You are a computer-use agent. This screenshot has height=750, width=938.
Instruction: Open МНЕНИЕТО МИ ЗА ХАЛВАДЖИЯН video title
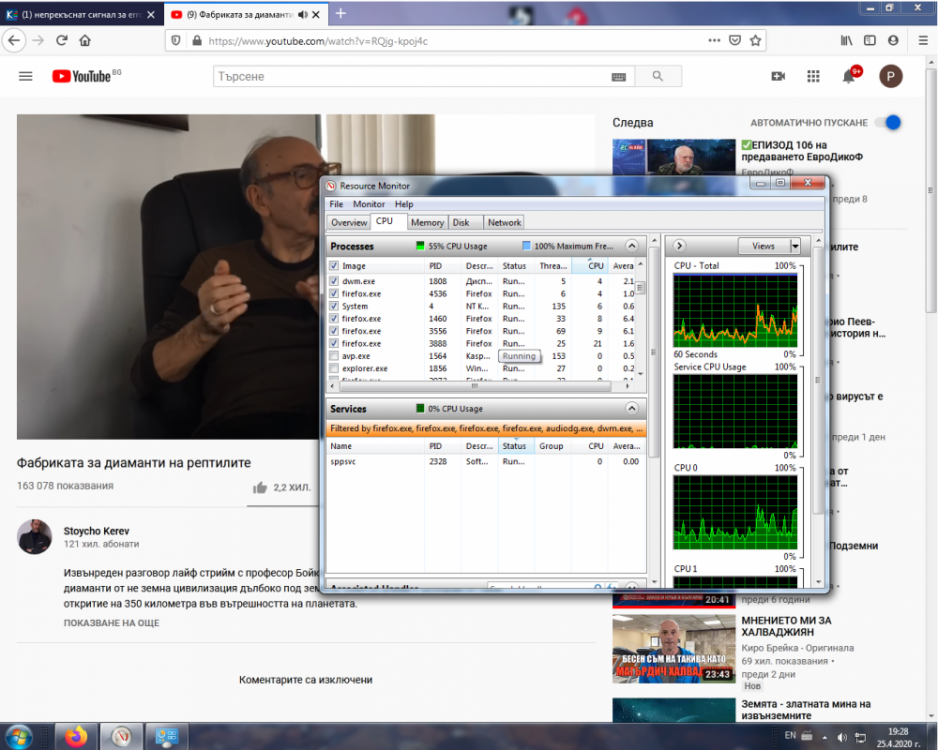click(786, 626)
